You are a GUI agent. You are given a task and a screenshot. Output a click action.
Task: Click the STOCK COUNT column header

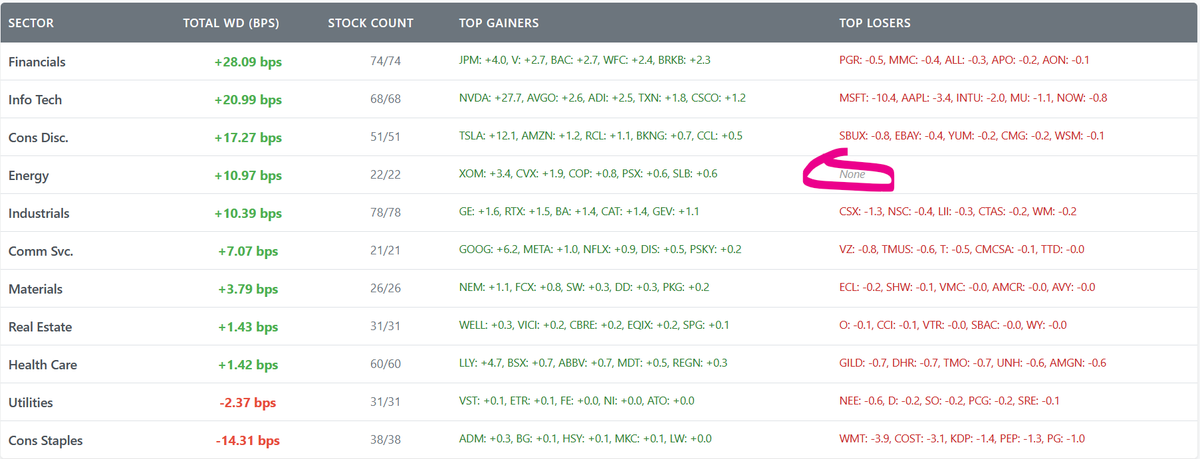(x=370, y=22)
